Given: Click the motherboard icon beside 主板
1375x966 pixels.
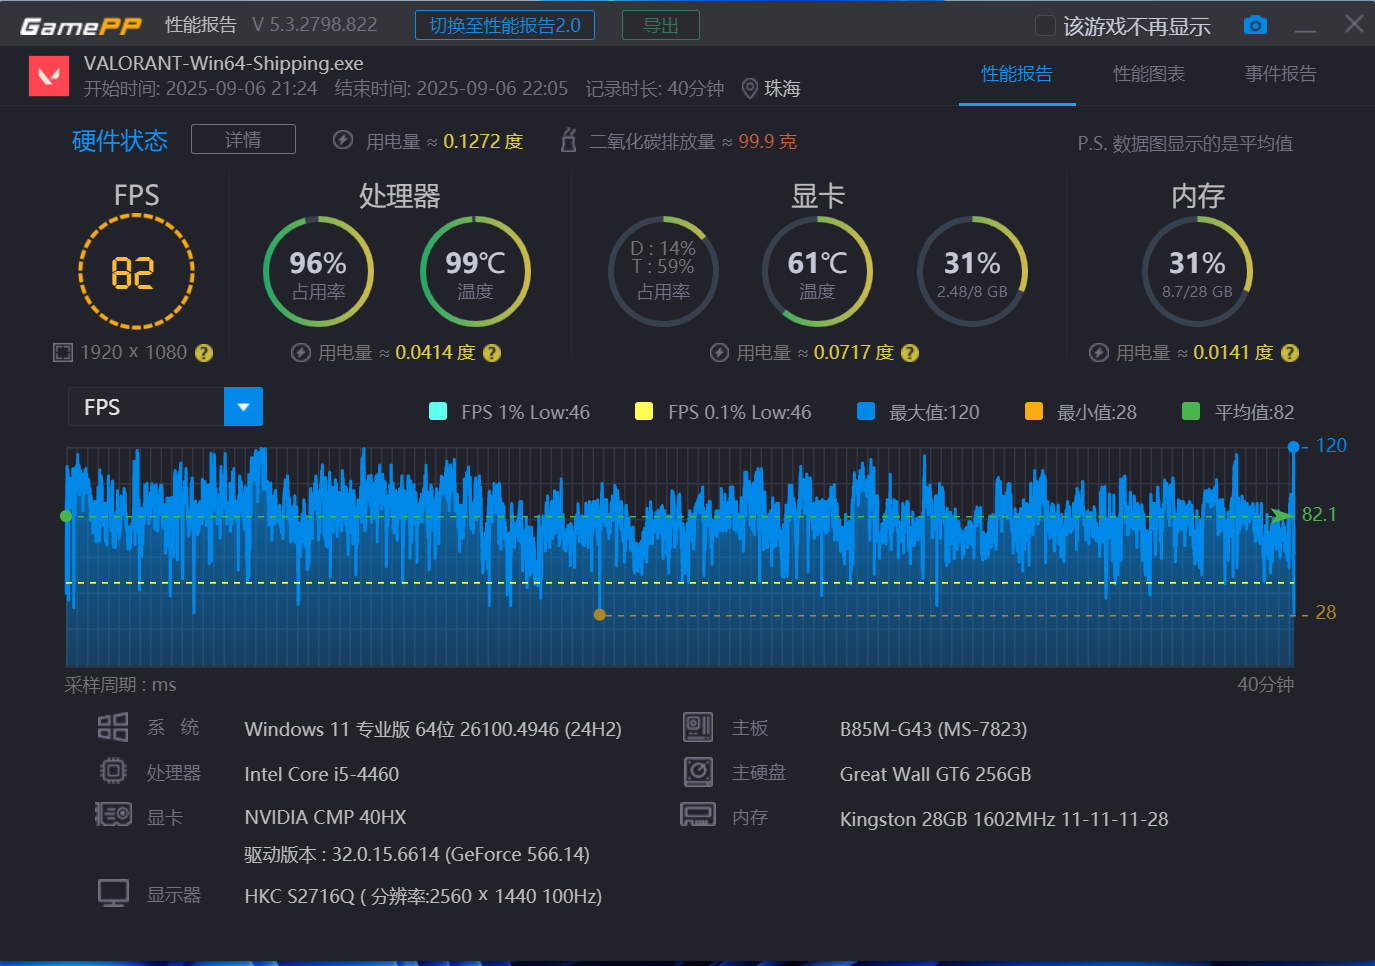Looking at the screenshot, I should pos(698,727).
